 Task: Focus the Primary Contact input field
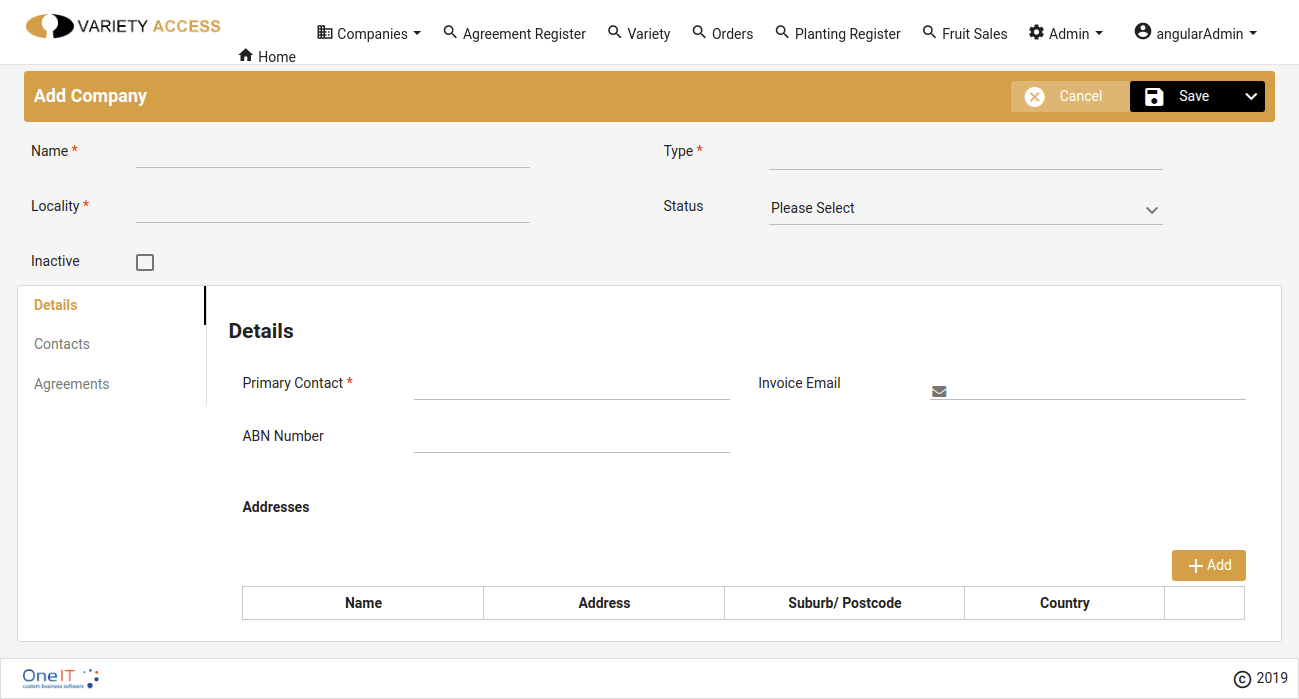[x=572, y=384]
